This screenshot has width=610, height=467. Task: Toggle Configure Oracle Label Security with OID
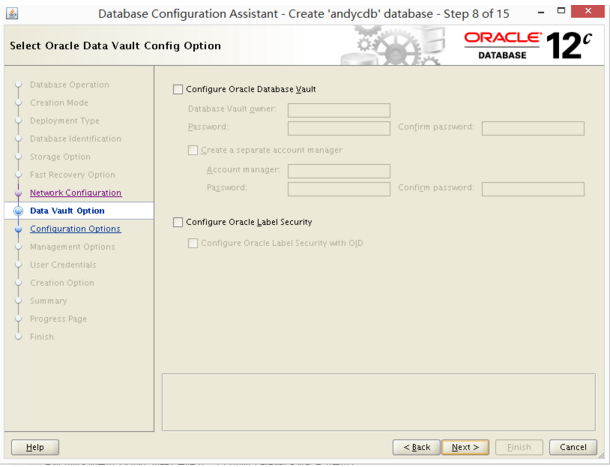[193, 243]
